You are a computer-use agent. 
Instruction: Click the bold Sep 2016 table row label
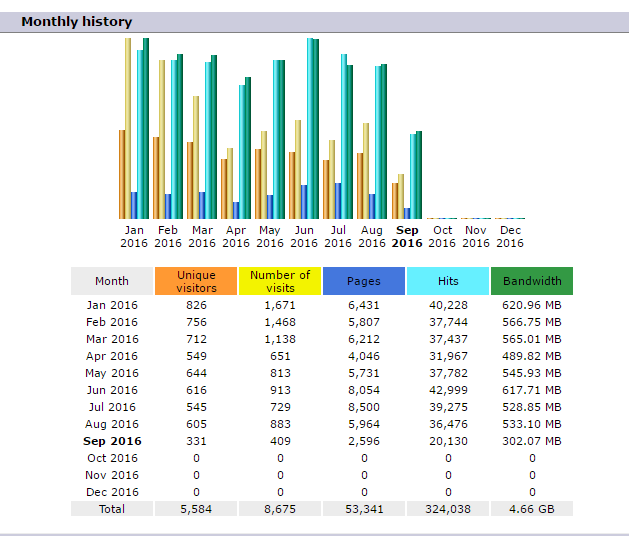(112, 441)
